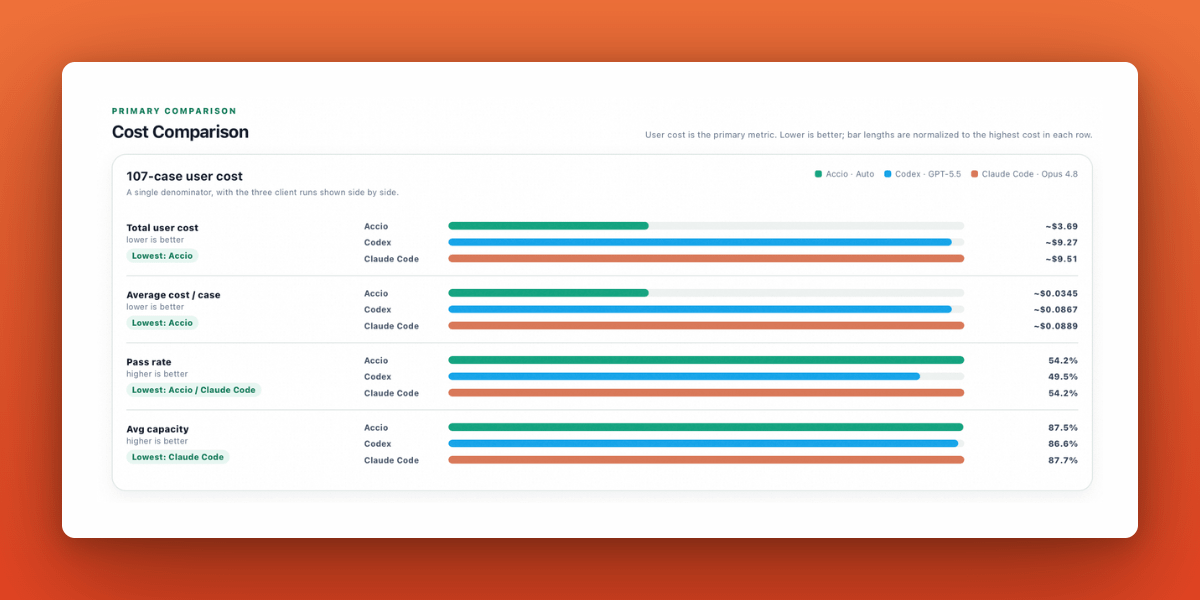Click the "107-case user cost" card title
The height and width of the screenshot is (600, 1200).
184,176
